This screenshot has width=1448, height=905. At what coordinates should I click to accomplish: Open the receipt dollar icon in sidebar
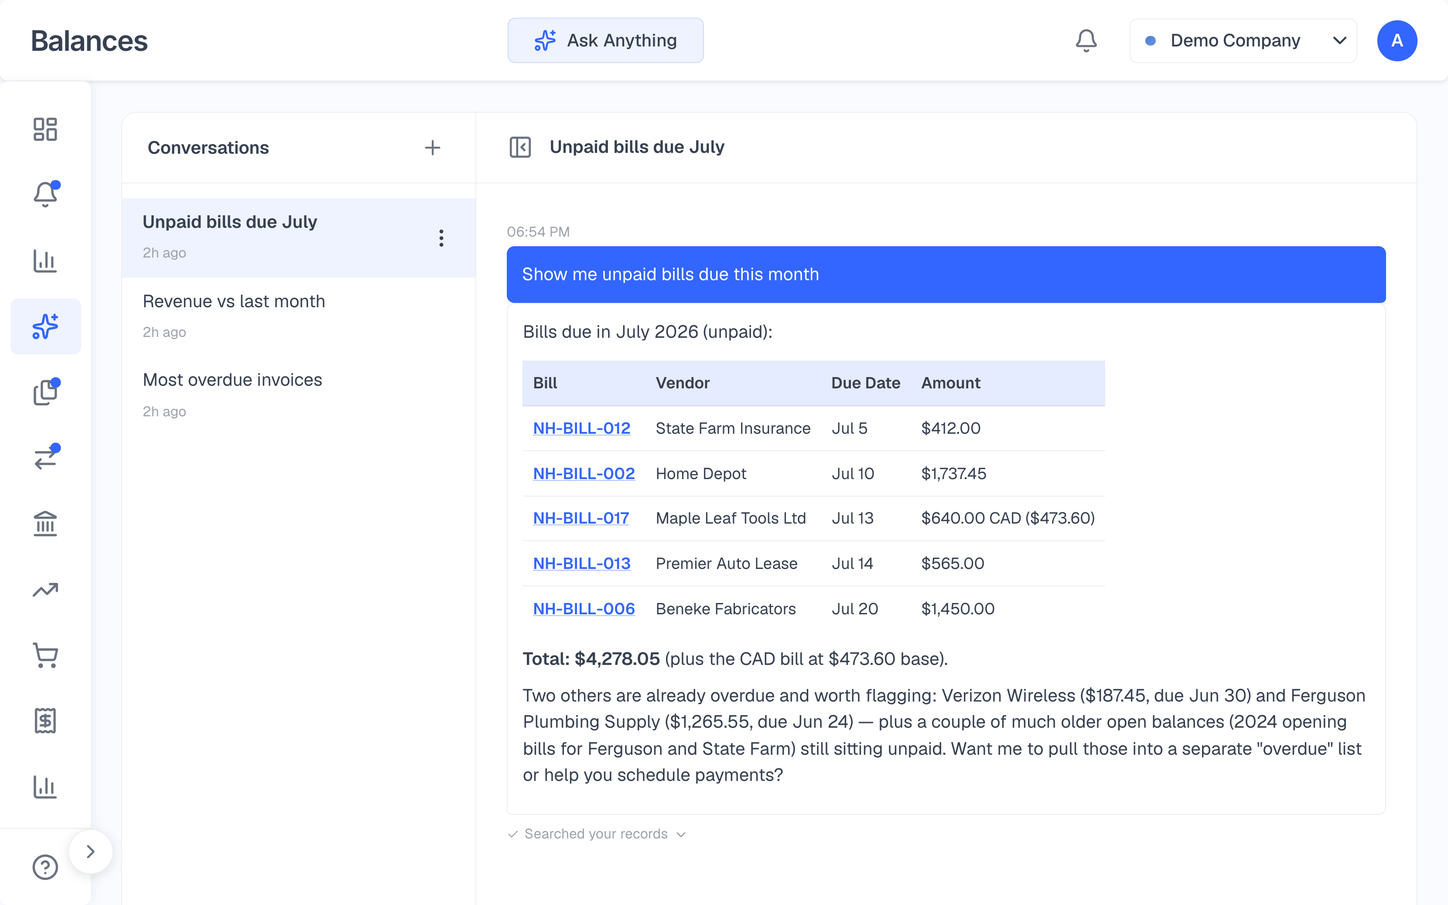(x=45, y=720)
